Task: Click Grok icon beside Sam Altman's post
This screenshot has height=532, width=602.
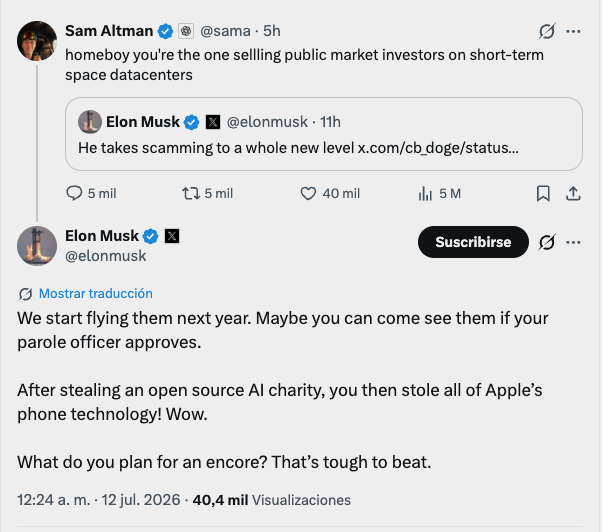Action: (547, 31)
